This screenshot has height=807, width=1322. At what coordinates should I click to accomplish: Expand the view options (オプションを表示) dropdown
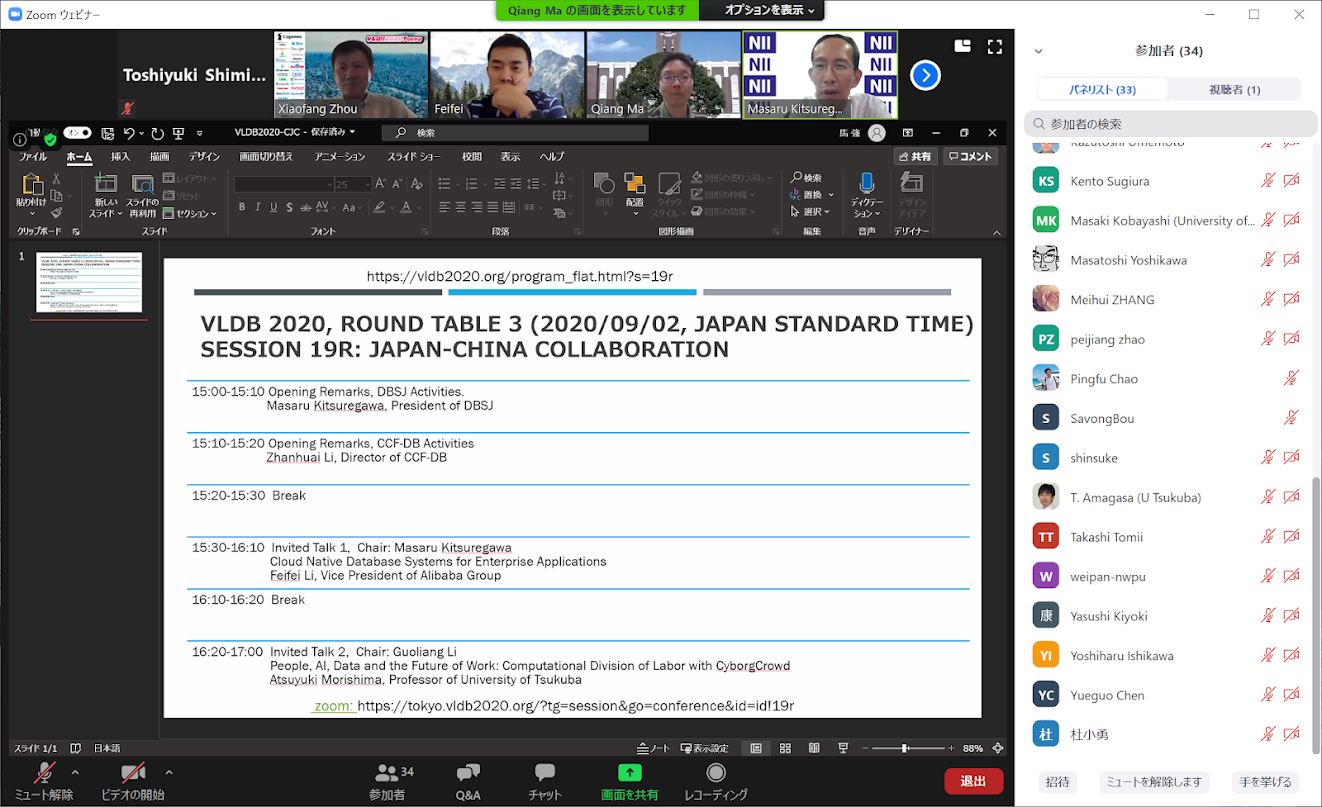[768, 10]
